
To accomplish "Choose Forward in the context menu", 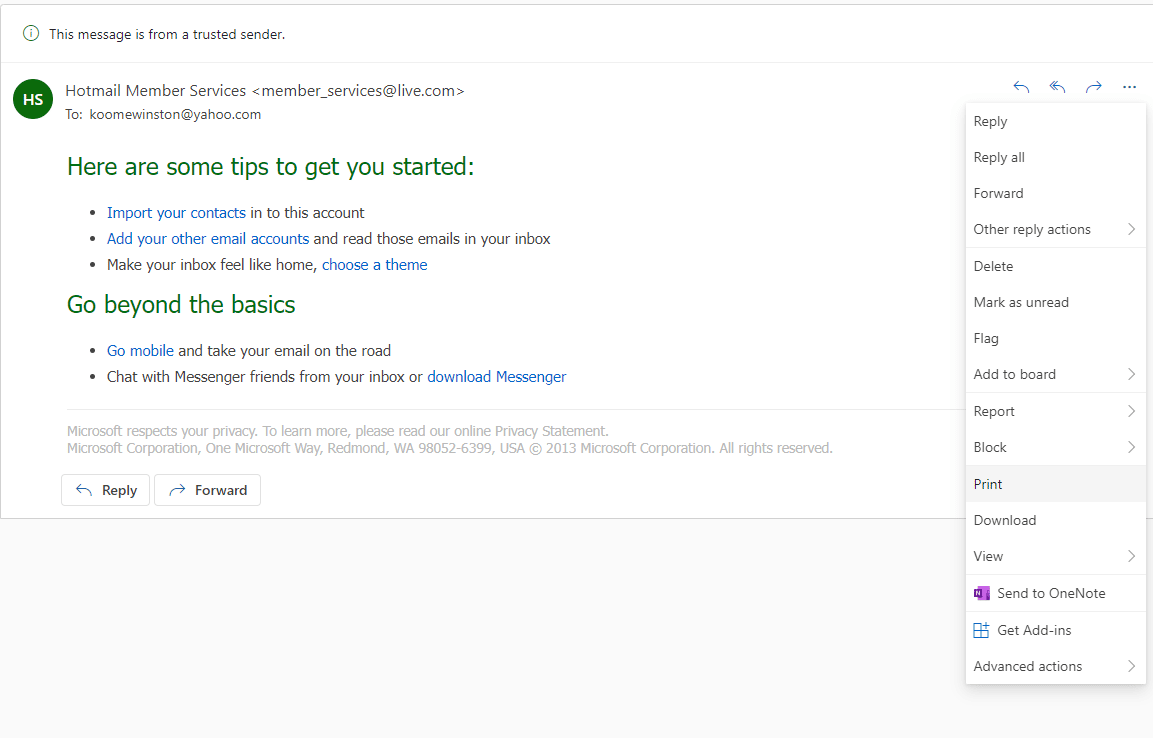I will (1056, 193).
